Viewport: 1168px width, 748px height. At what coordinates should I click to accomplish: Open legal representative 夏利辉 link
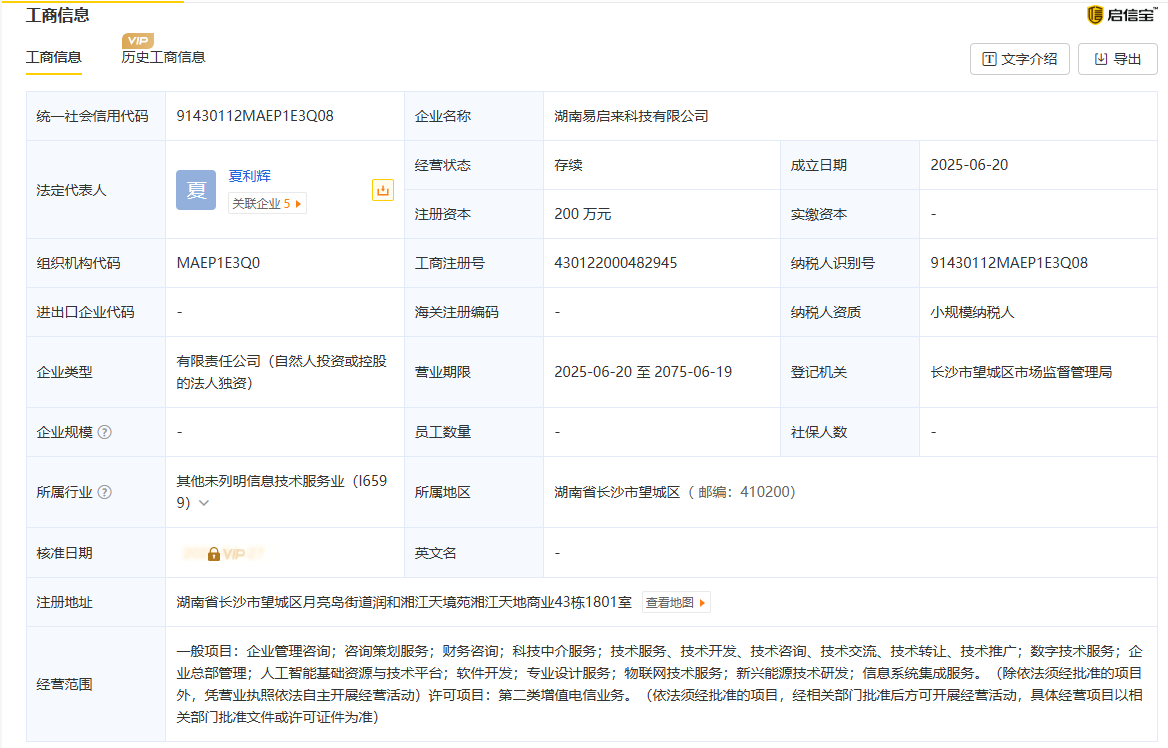tap(249, 176)
